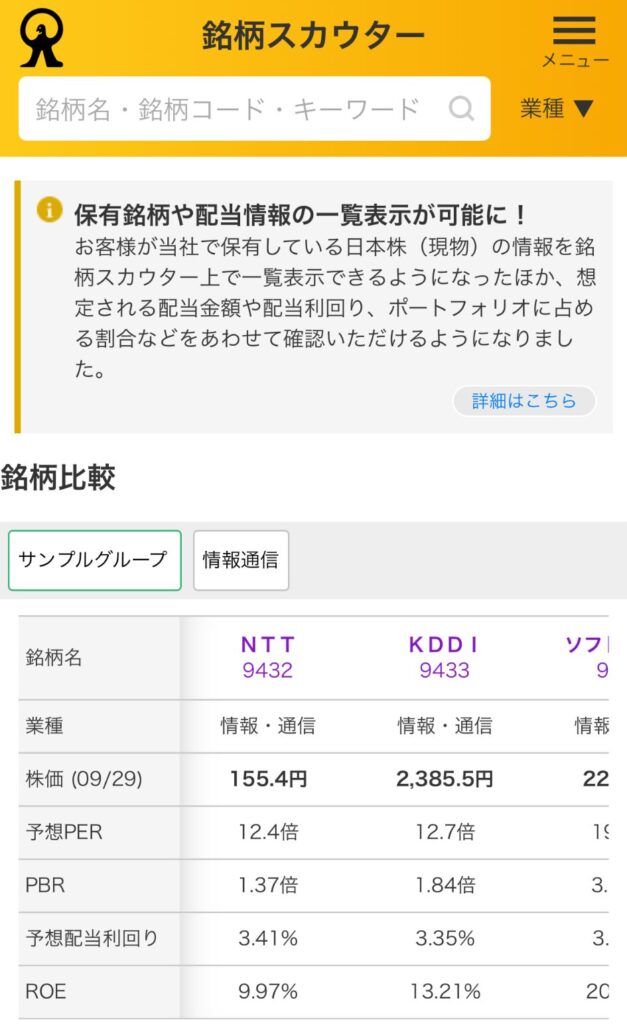Expand the 業種 dropdown

557,108
